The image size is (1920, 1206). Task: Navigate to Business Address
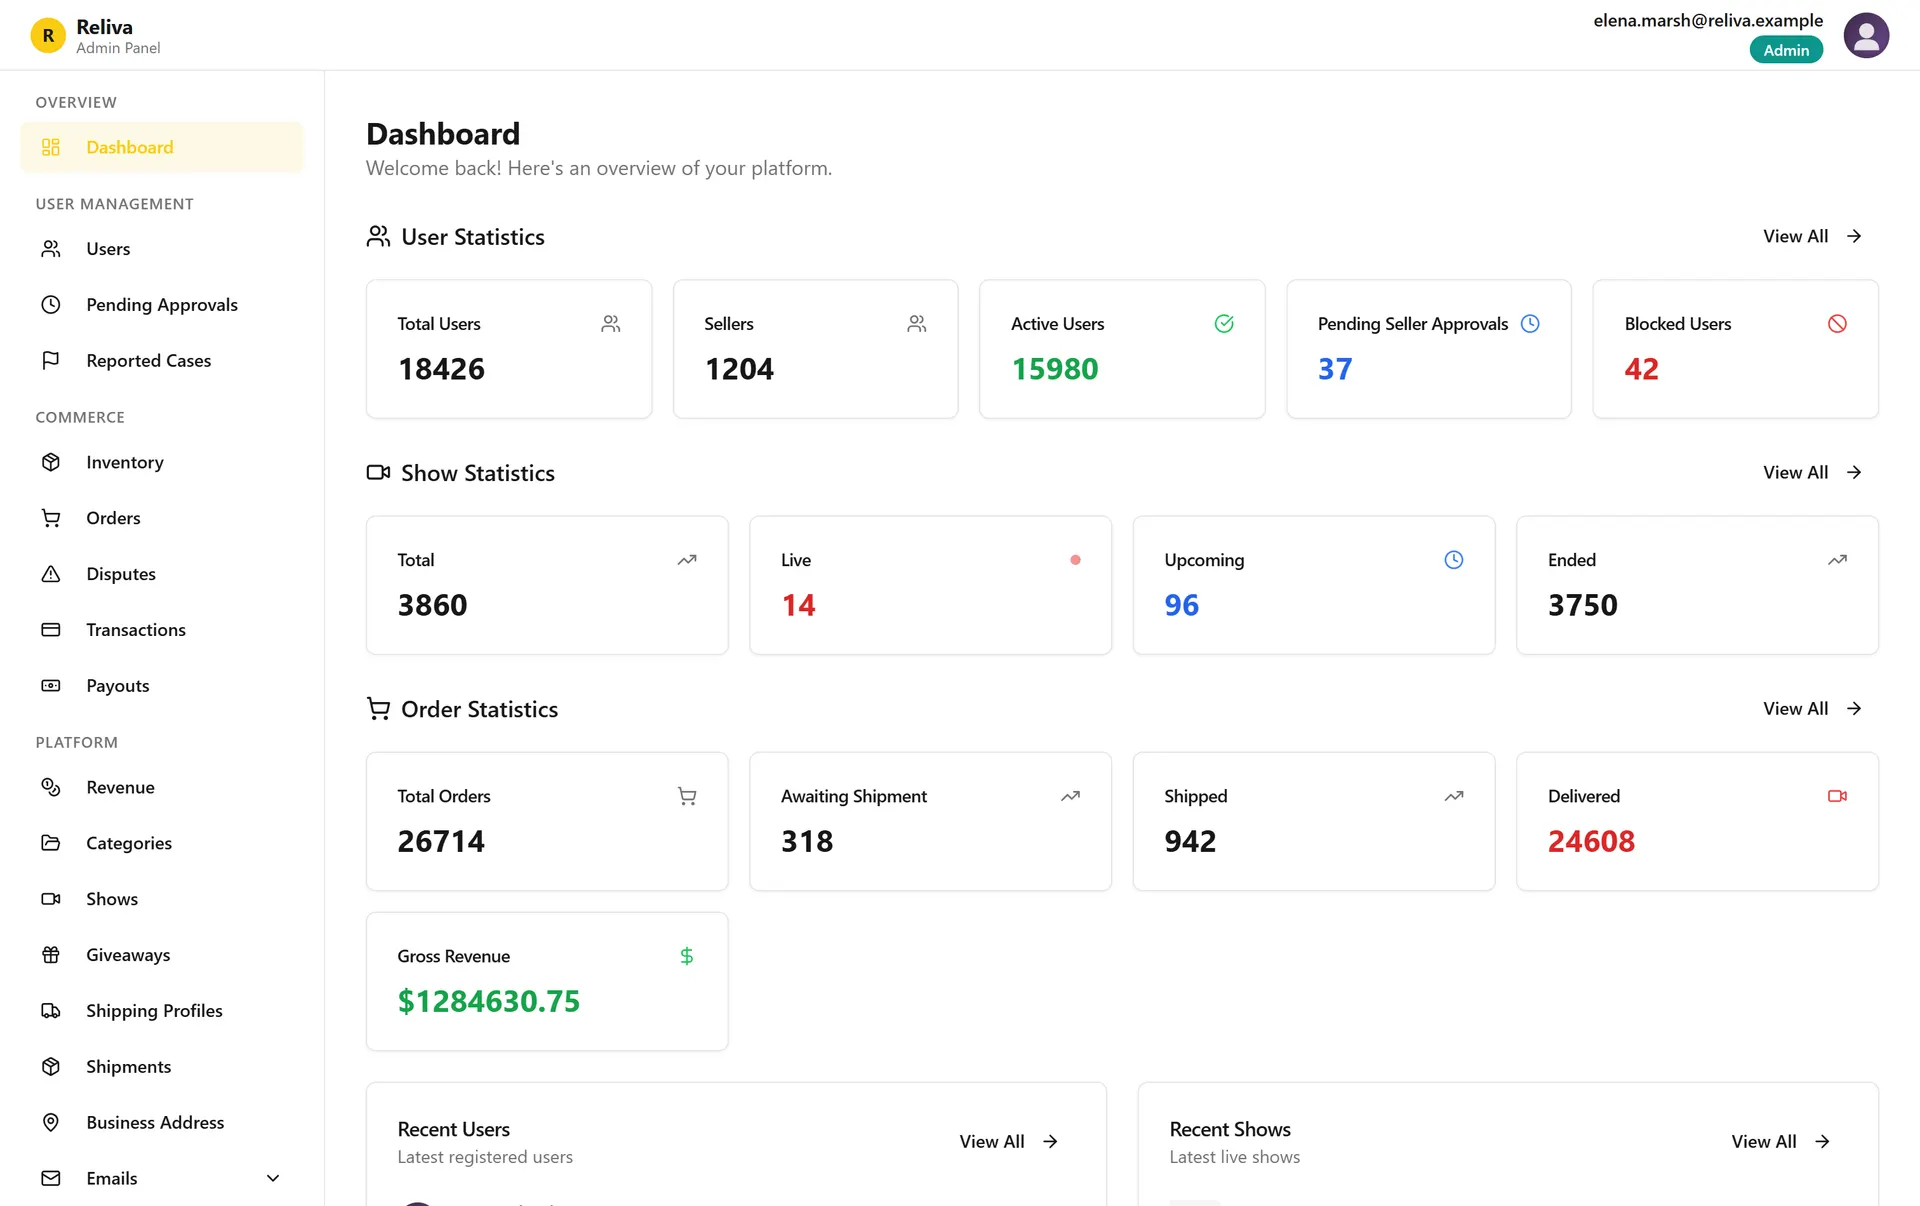click(162, 1123)
